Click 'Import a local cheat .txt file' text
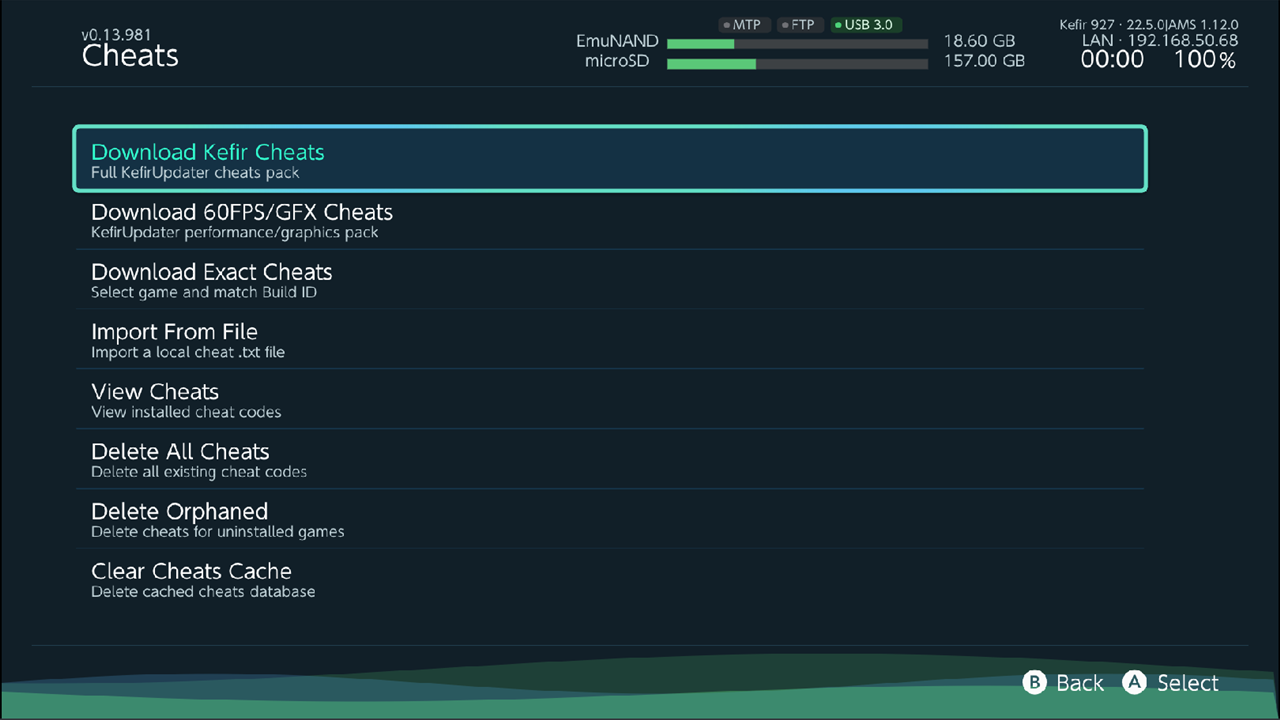This screenshot has width=1280, height=720. click(x=188, y=353)
